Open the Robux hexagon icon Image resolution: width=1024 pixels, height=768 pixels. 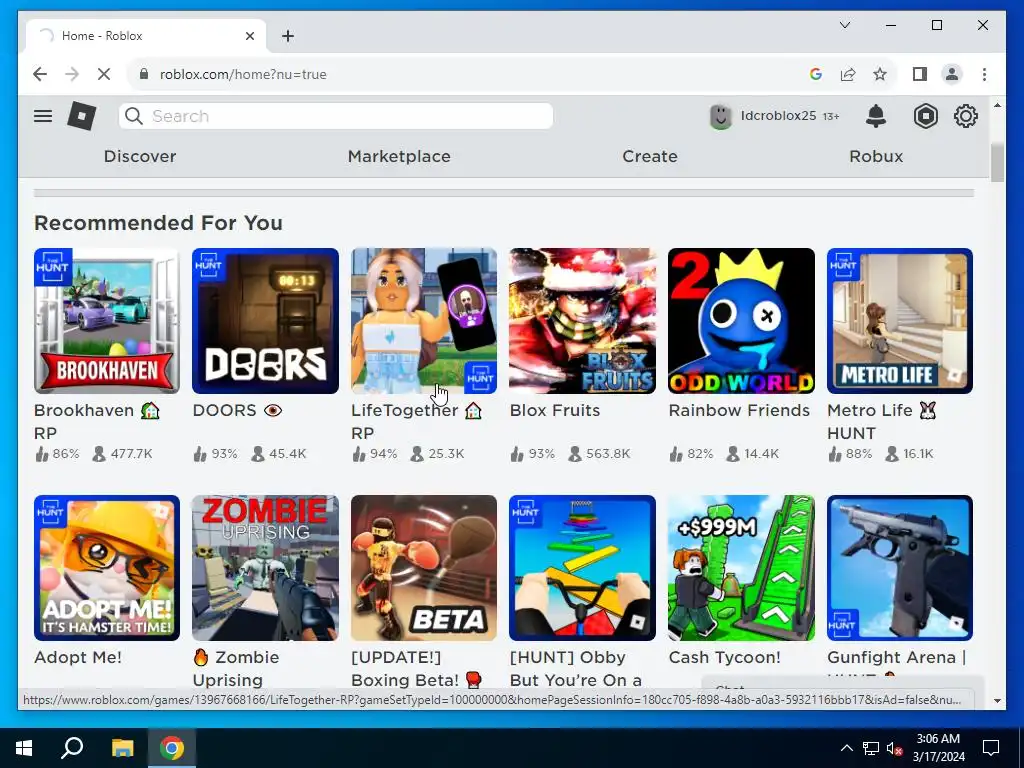tap(925, 116)
